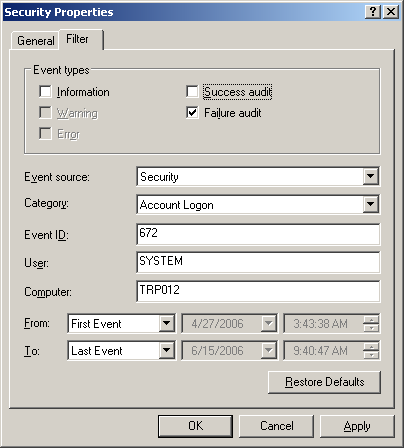Click the Restore Defaults button

point(324,382)
